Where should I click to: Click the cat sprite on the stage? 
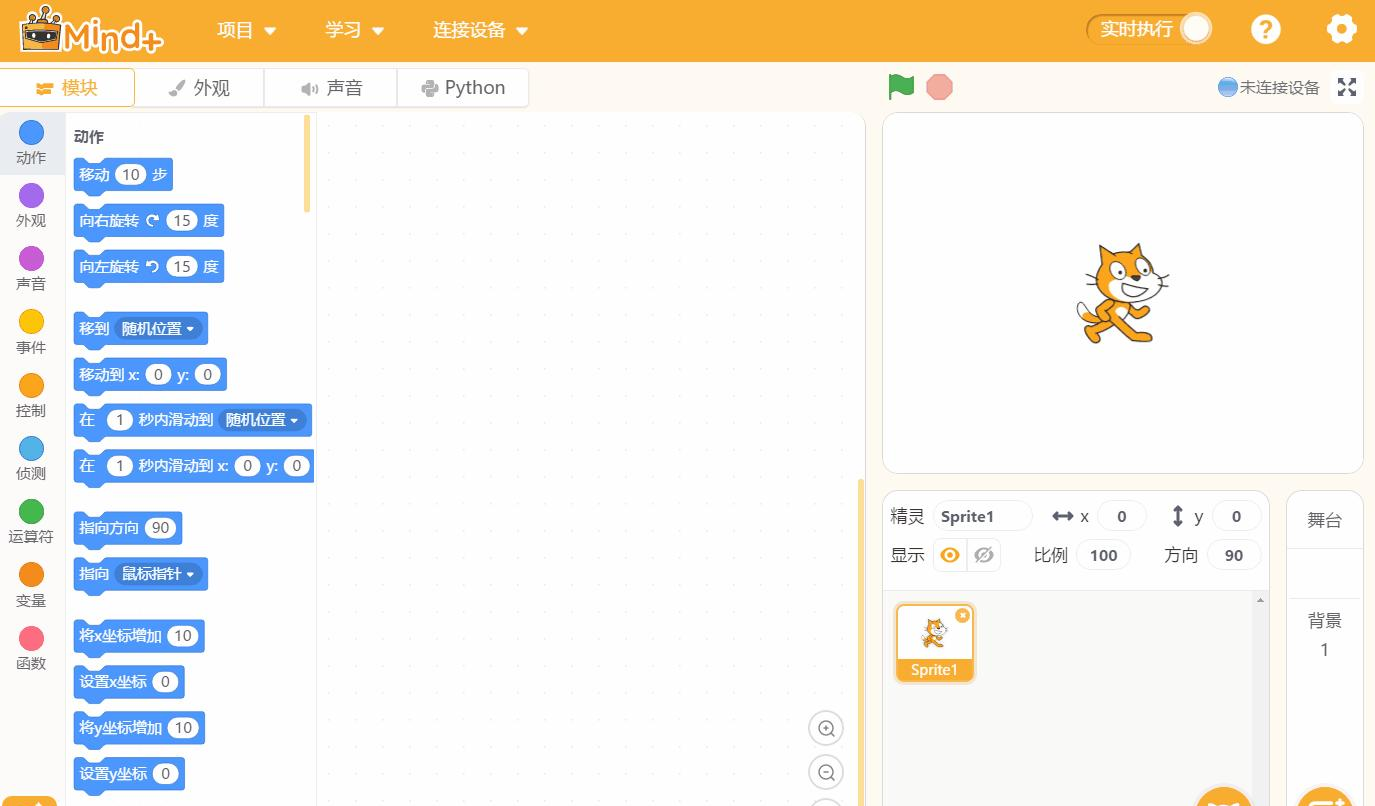[x=1122, y=294]
